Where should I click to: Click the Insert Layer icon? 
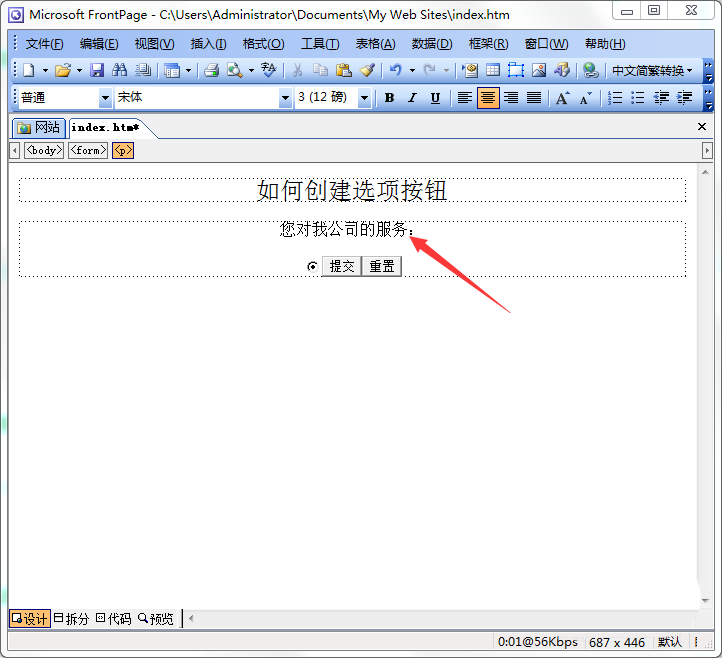pos(516,70)
